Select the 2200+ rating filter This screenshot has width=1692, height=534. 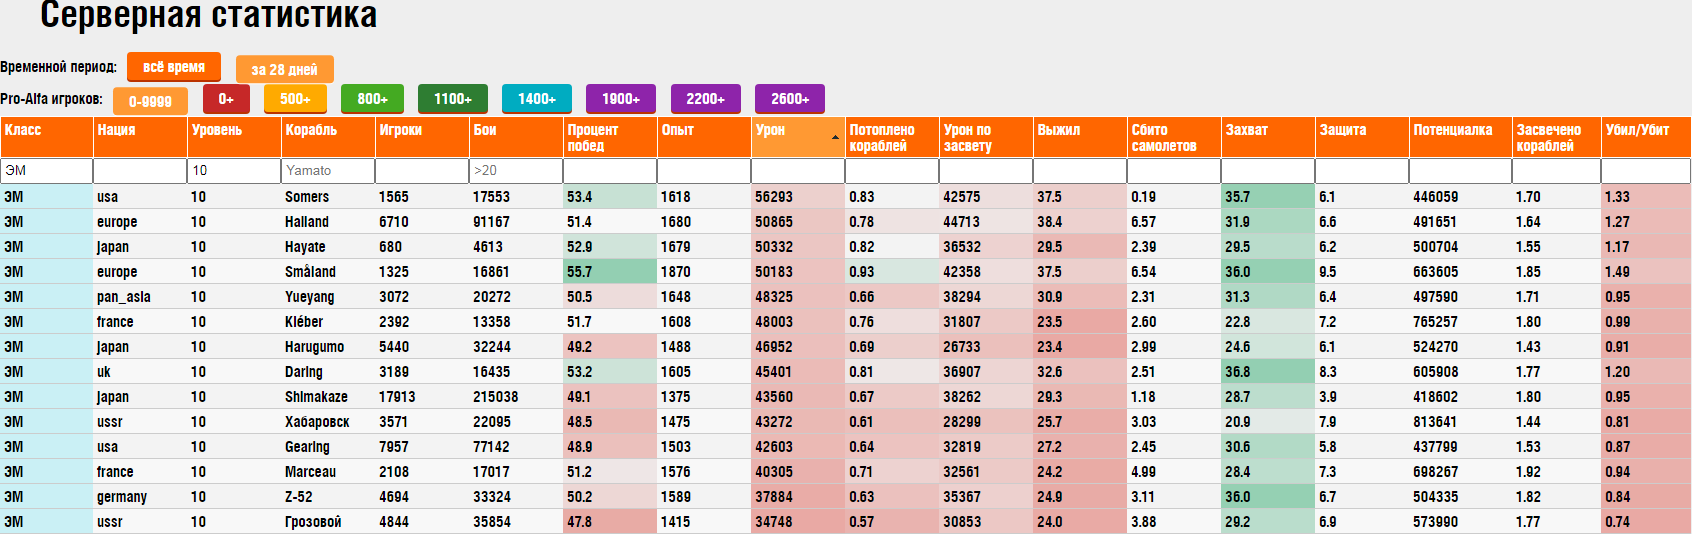(706, 99)
